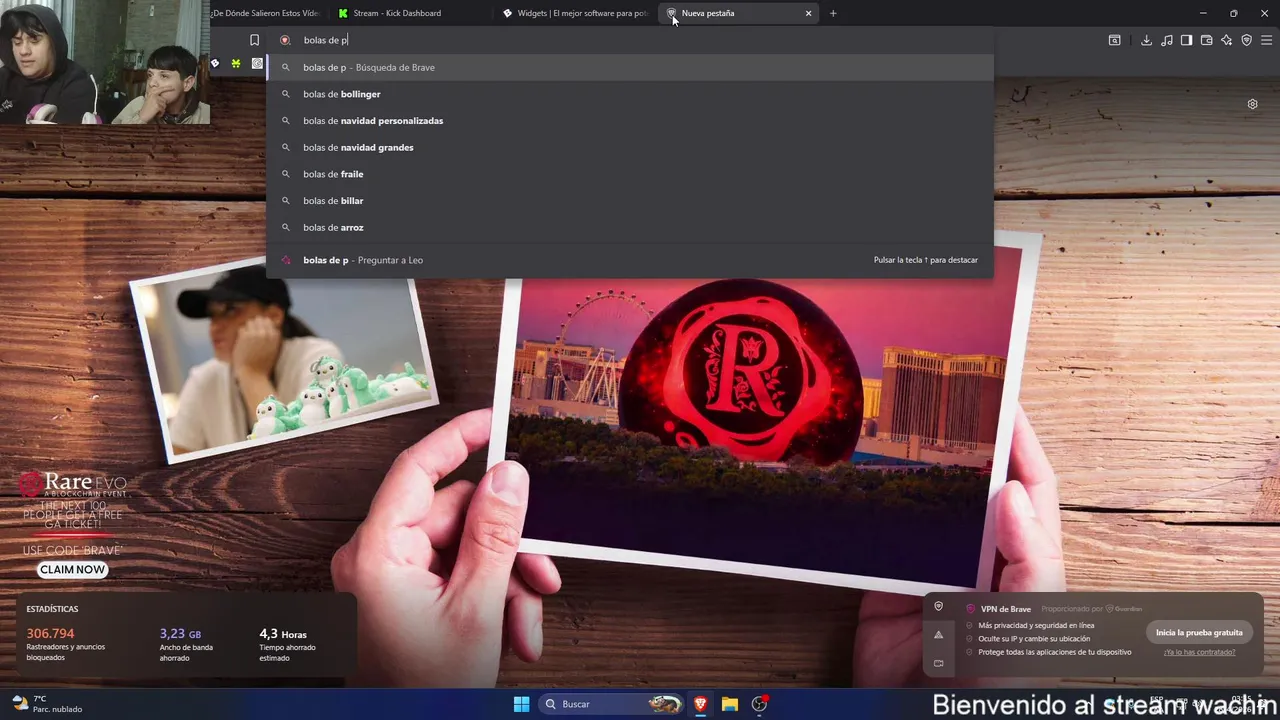Click ¿Ya lo has contratado? link
Viewport: 1280px width, 720px height.
pyautogui.click(x=1199, y=652)
